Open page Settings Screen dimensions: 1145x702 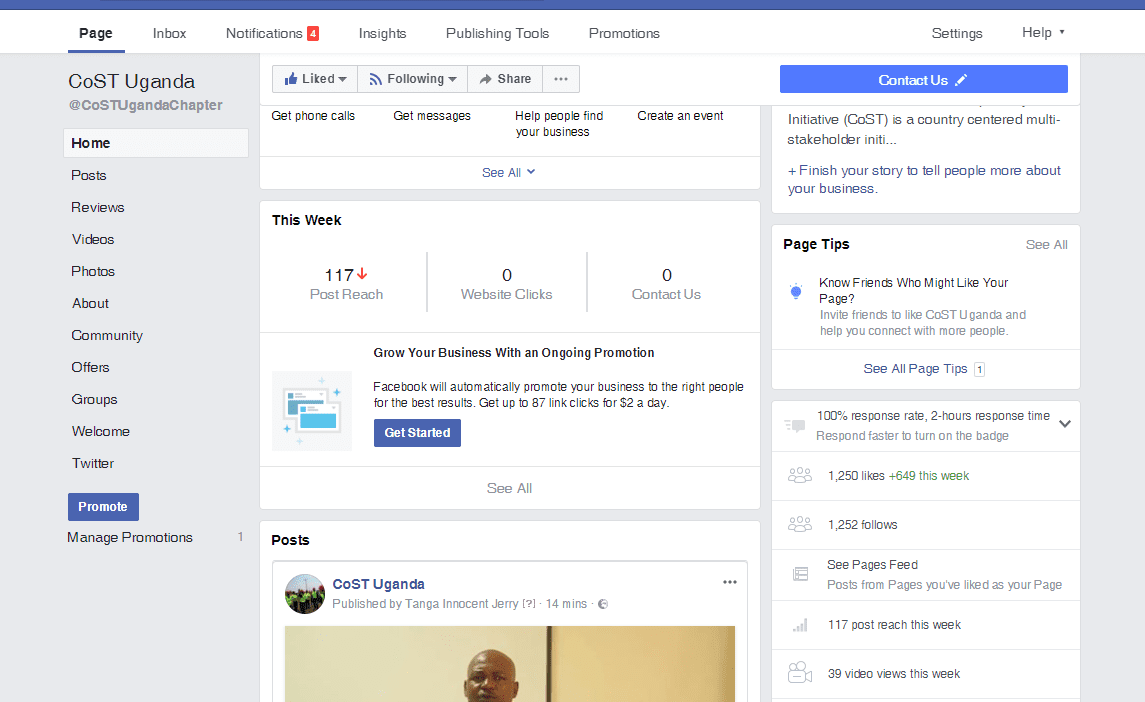click(x=957, y=34)
